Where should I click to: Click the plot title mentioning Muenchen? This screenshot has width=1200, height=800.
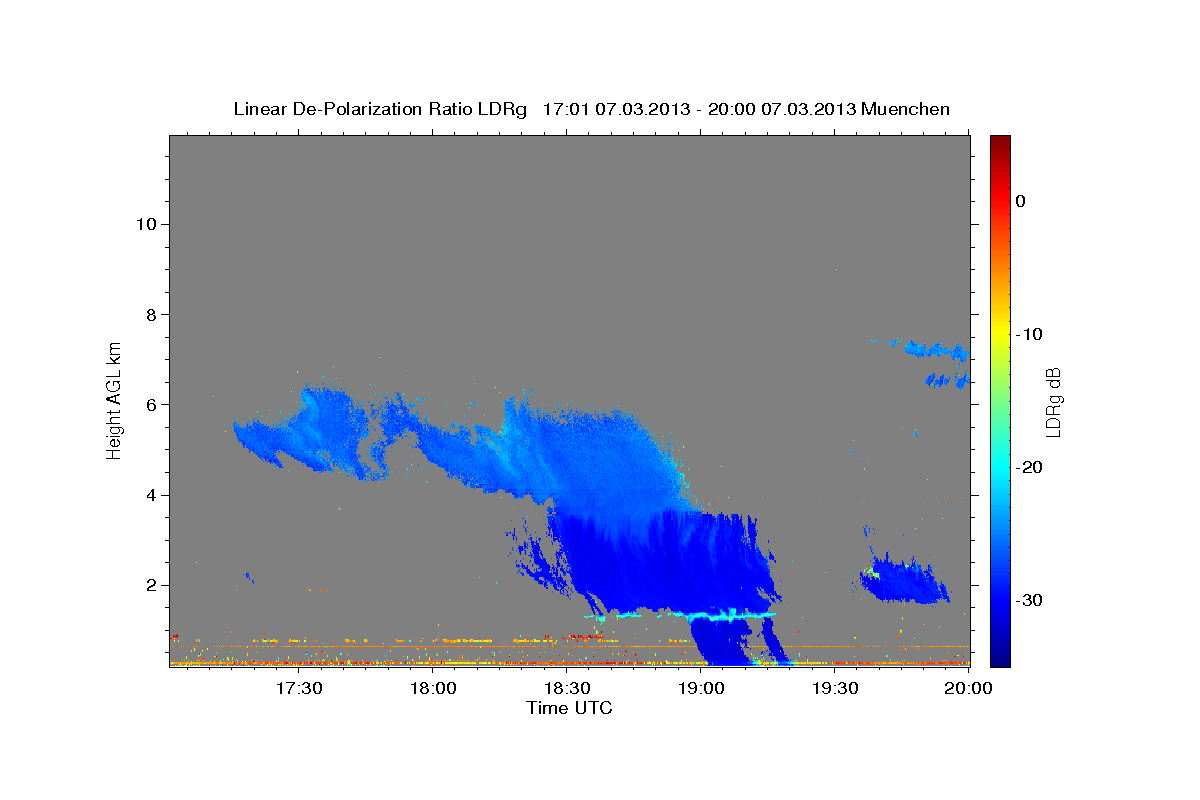click(x=591, y=109)
